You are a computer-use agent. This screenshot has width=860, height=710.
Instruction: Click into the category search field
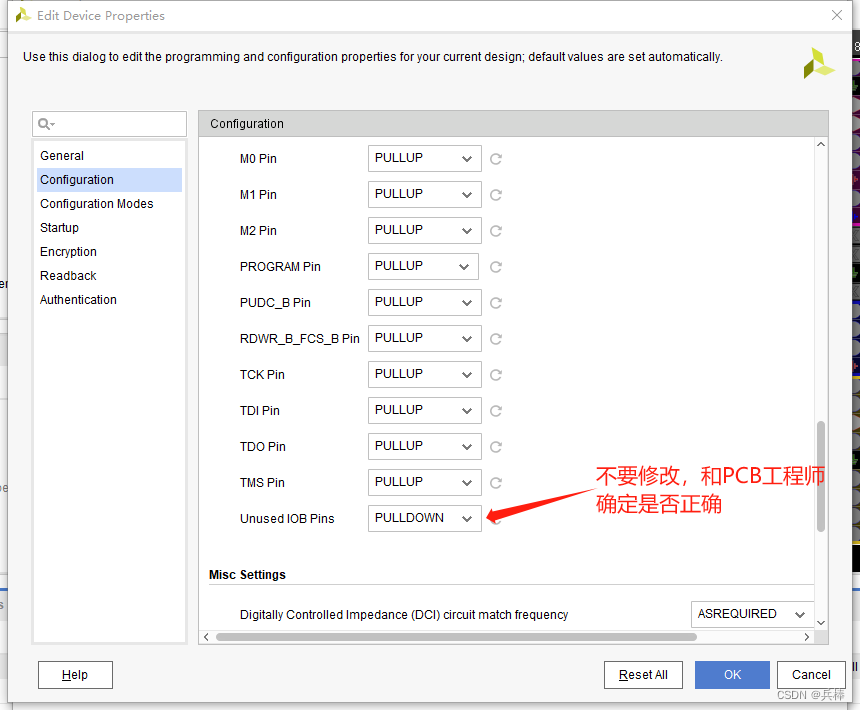point(109,124)
